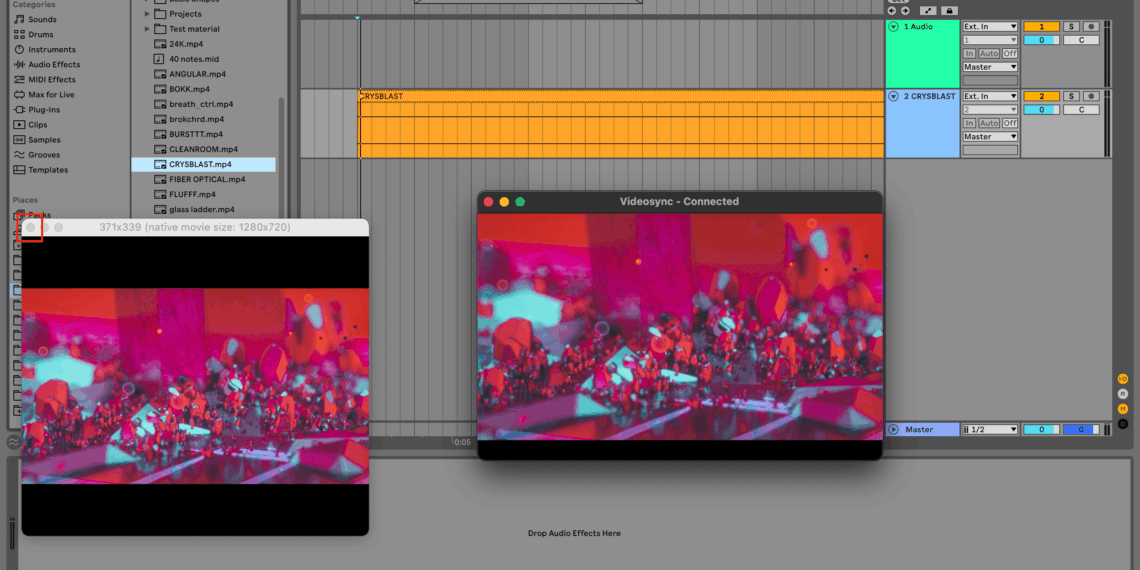Set 2 CRYSBLAST monitor to Off
The width and height of the screenshot is (1140, 570).
coord(1010,123)
